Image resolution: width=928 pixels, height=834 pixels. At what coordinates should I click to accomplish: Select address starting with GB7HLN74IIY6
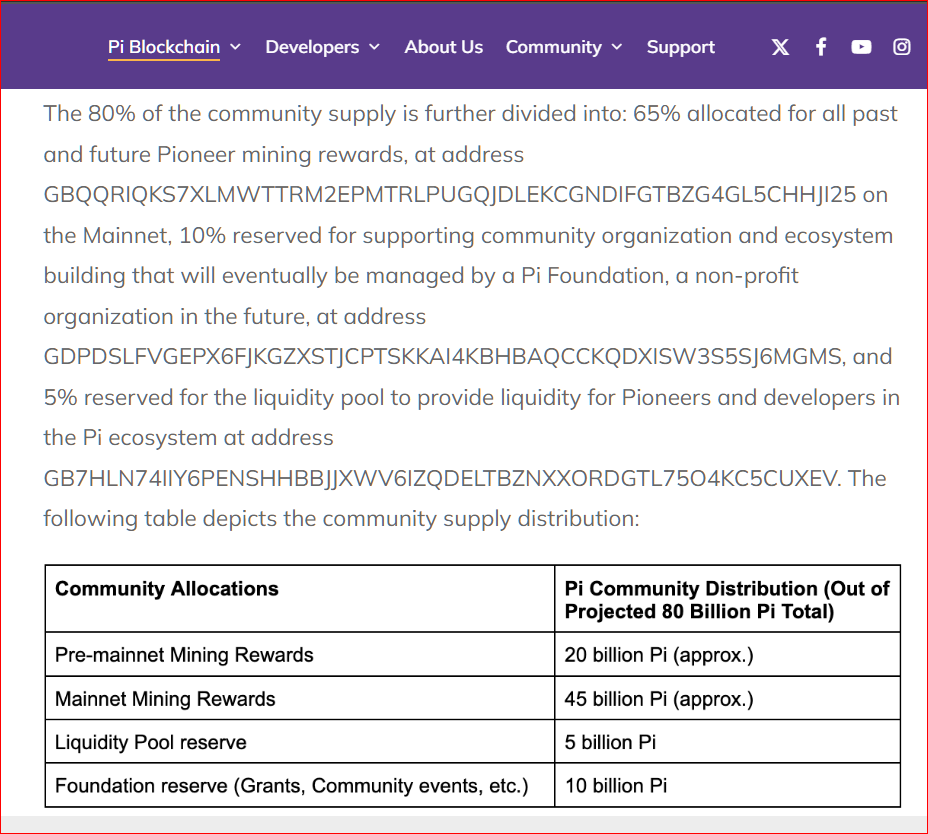tap(441, 478)
